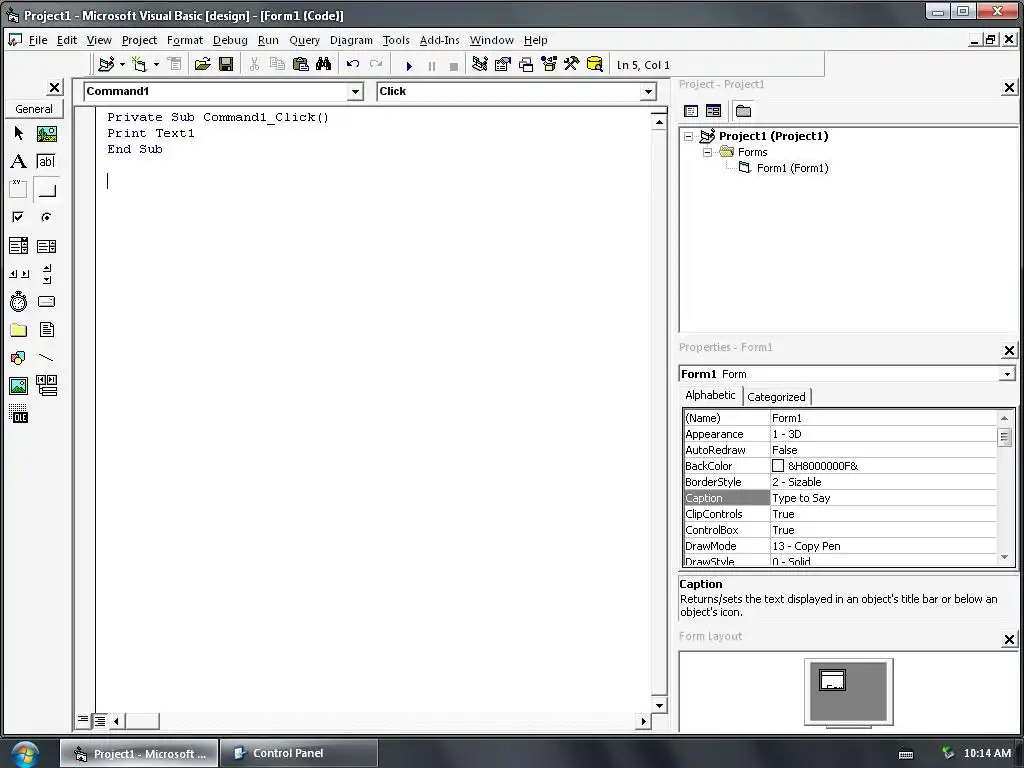1024x768 pixels.
Task: Select the PictureBox control tool
Action: (46, 134)
